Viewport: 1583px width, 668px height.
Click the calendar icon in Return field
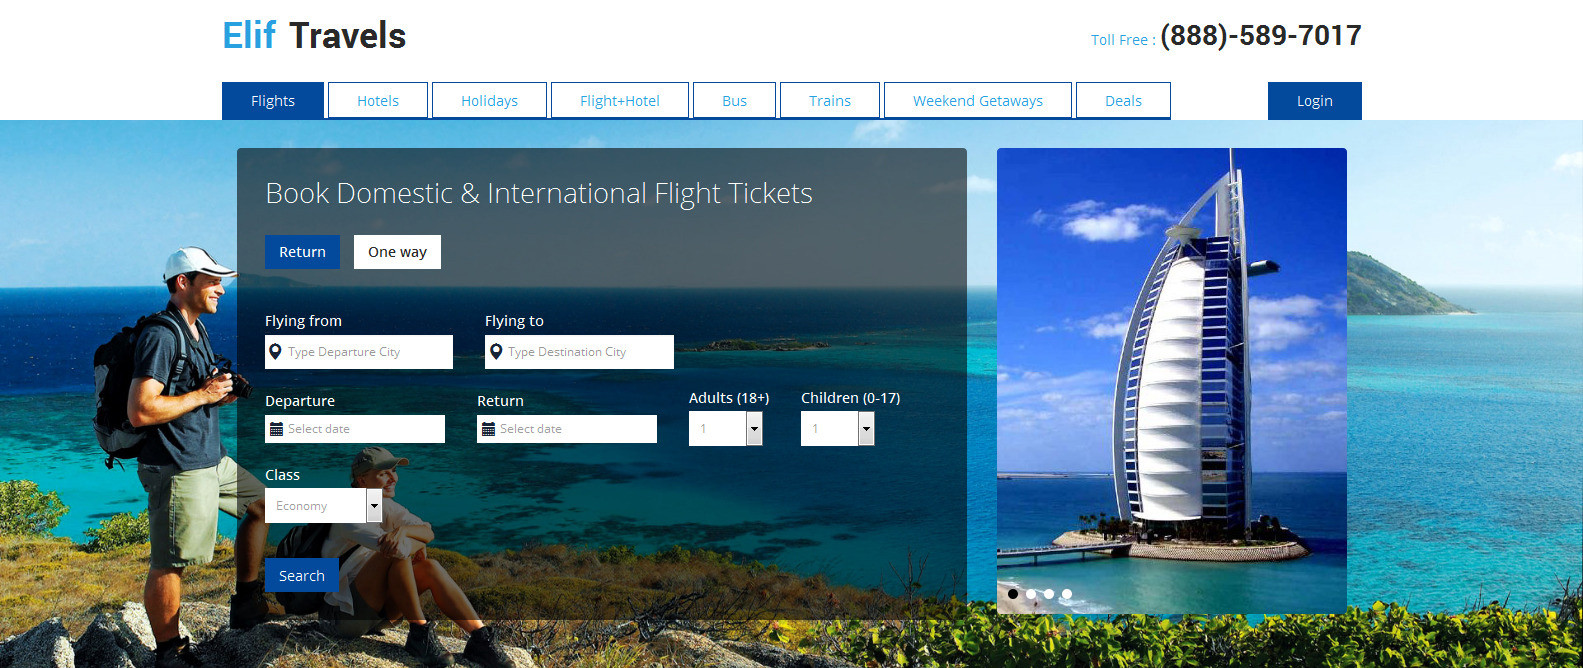(x=488, y=429)
